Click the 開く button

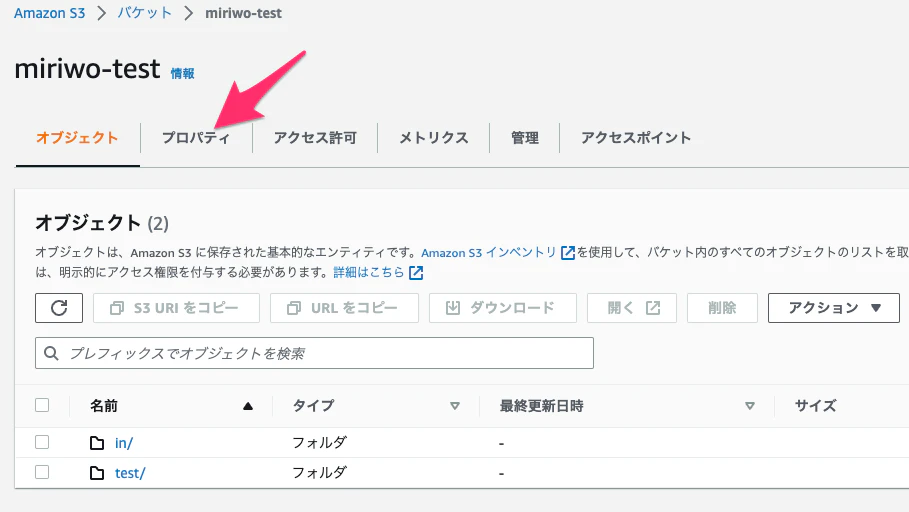632,308
